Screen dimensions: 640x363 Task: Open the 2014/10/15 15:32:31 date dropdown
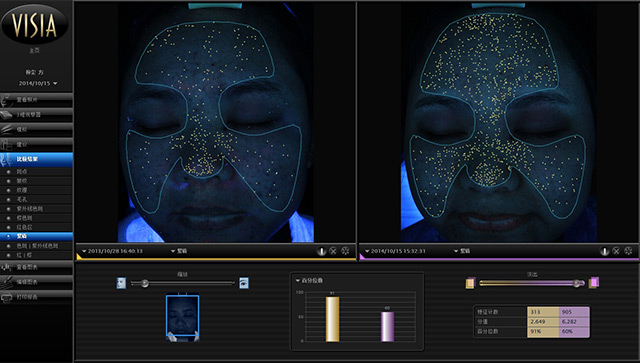click(x=395, y=251)
